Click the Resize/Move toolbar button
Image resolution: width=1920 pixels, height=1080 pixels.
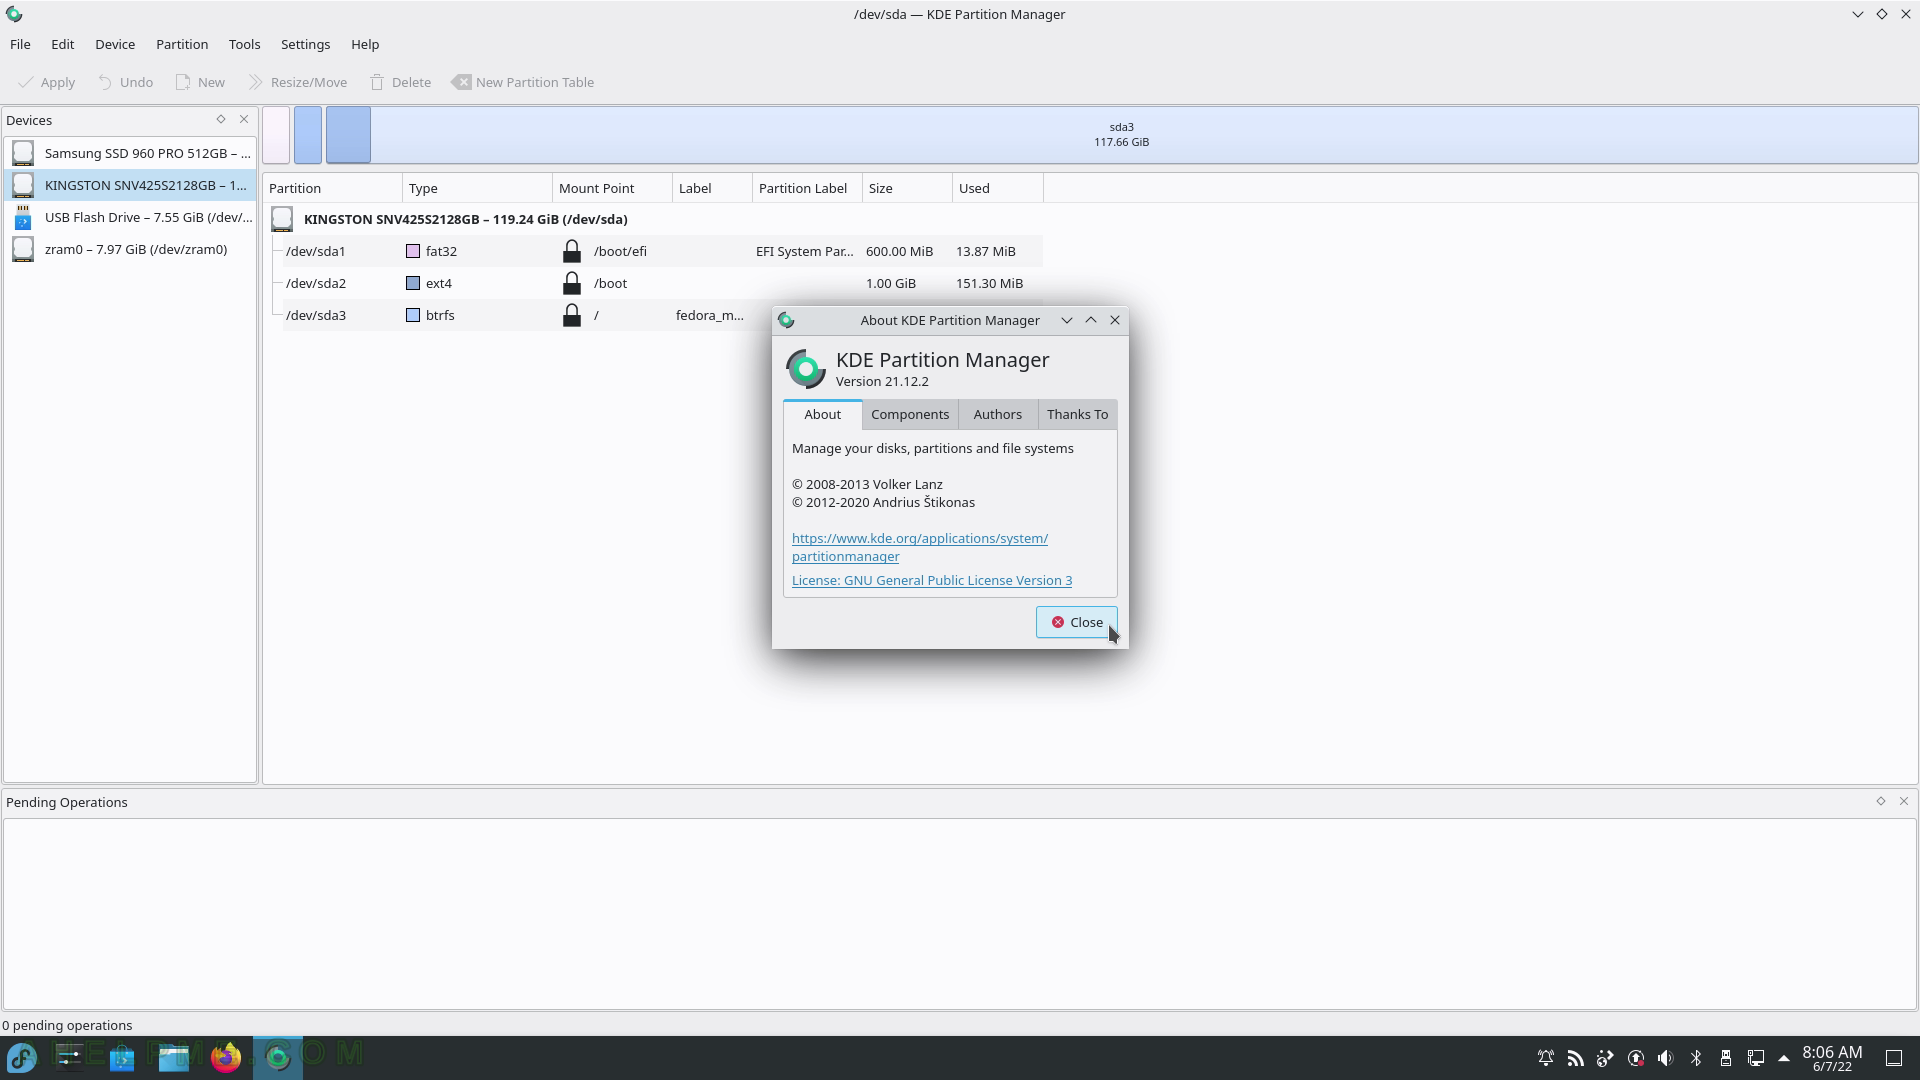[298, 82]
